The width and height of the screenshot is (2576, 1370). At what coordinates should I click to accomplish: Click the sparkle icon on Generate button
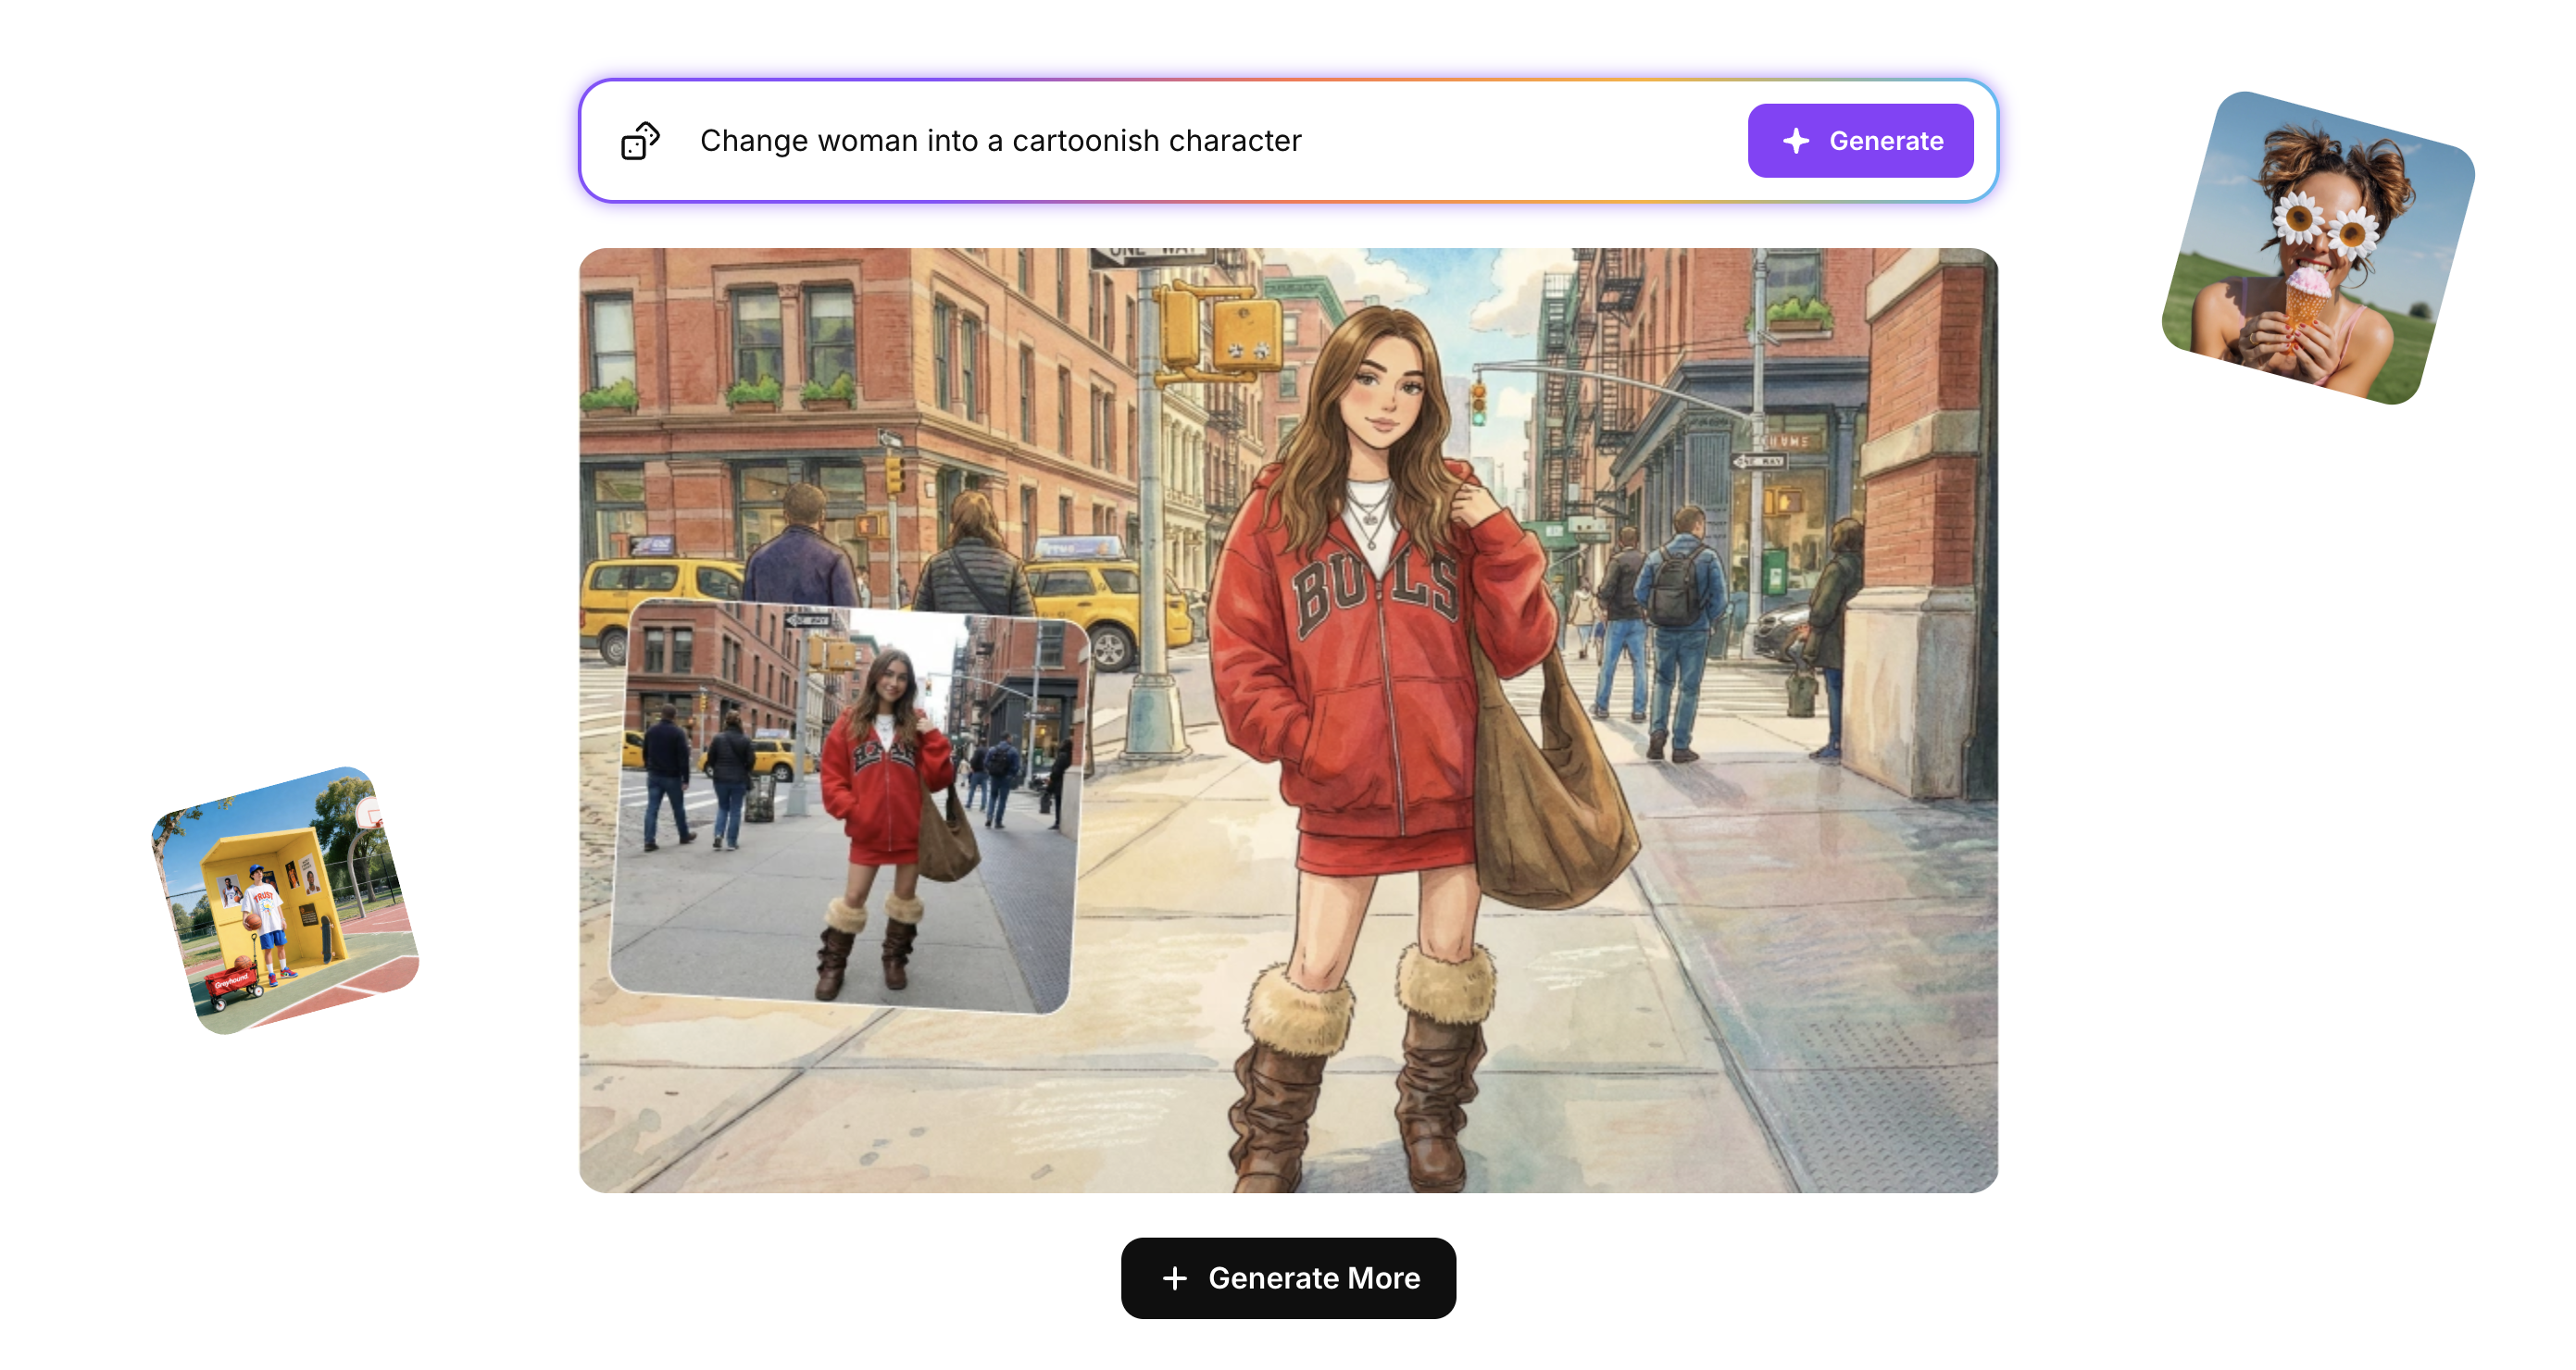[x=1796, y=141]
